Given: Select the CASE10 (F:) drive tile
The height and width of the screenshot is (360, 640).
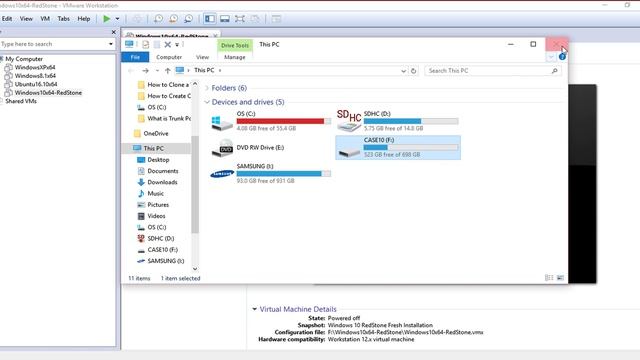Looking at the screenshot, I should (x=398, y=147).
